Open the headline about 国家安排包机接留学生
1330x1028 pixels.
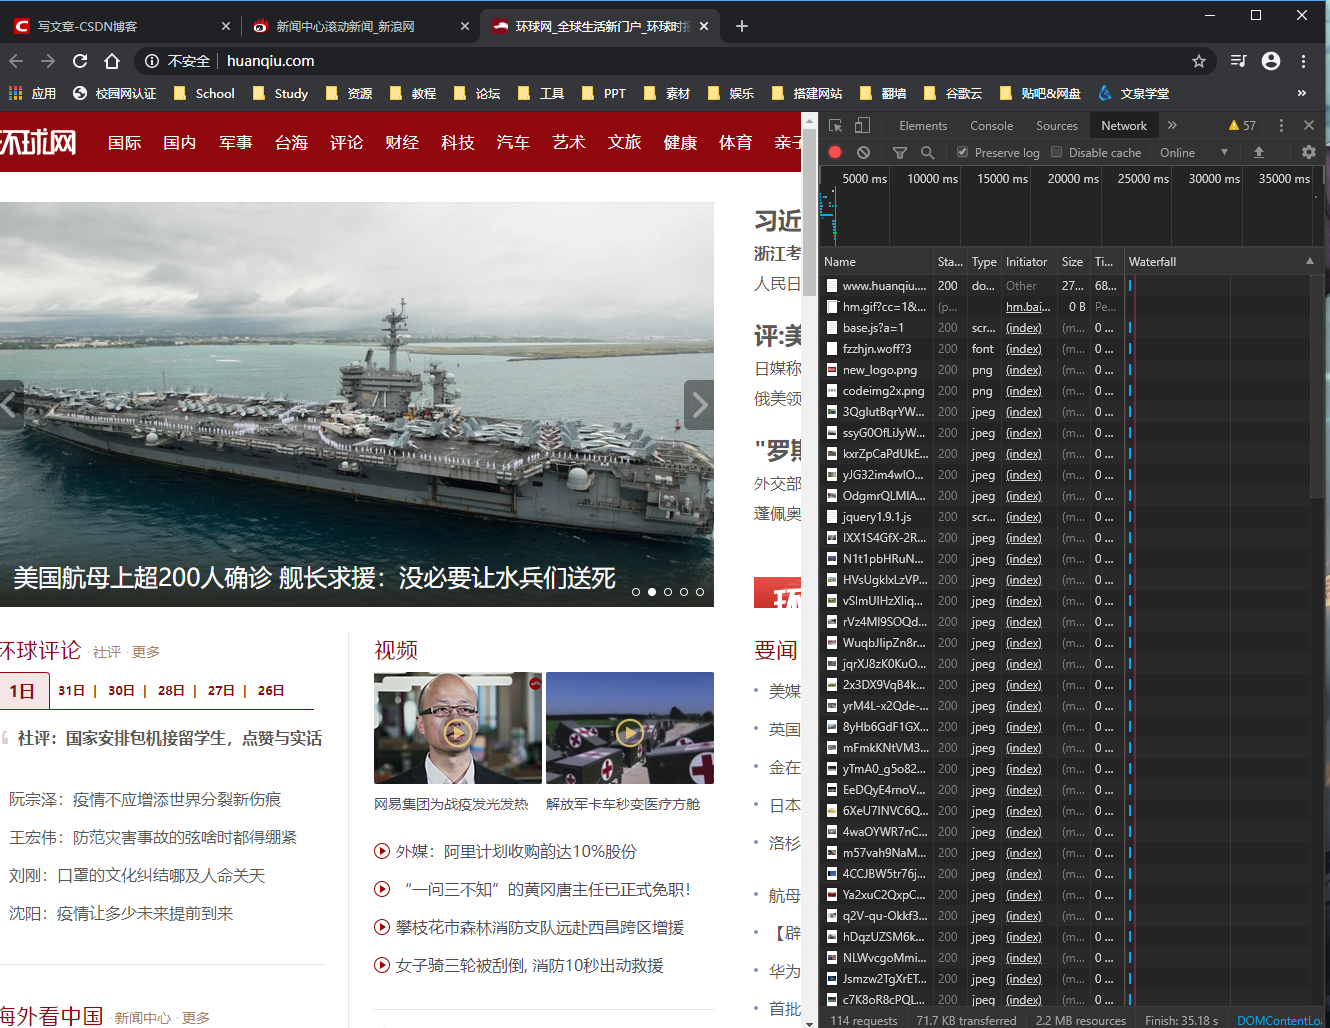[170, 738]
